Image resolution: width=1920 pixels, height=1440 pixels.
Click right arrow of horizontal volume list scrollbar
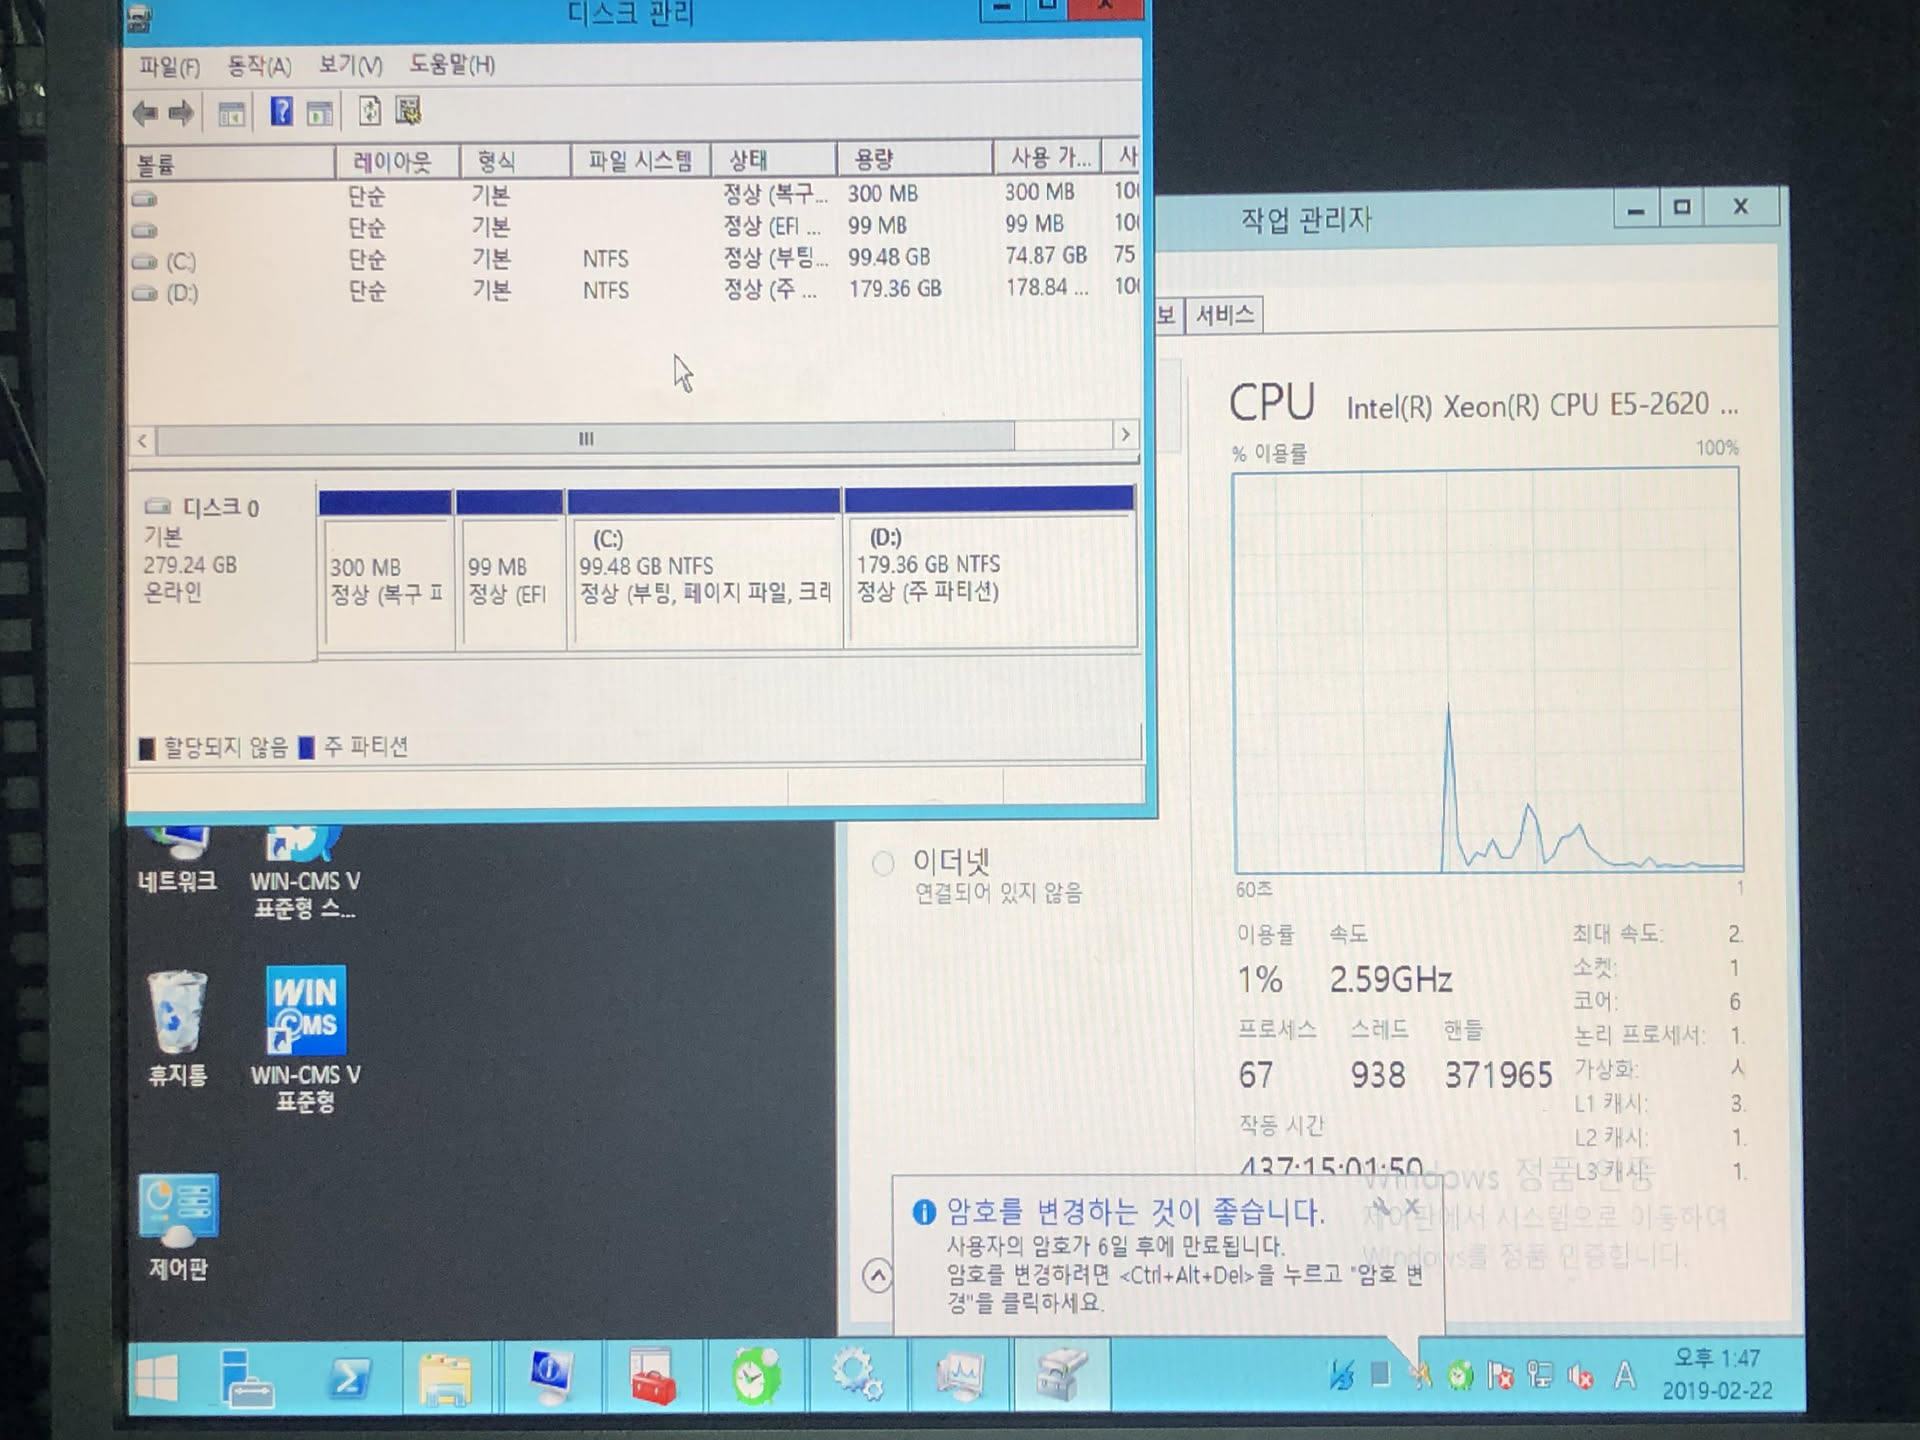pos(1125,435)
